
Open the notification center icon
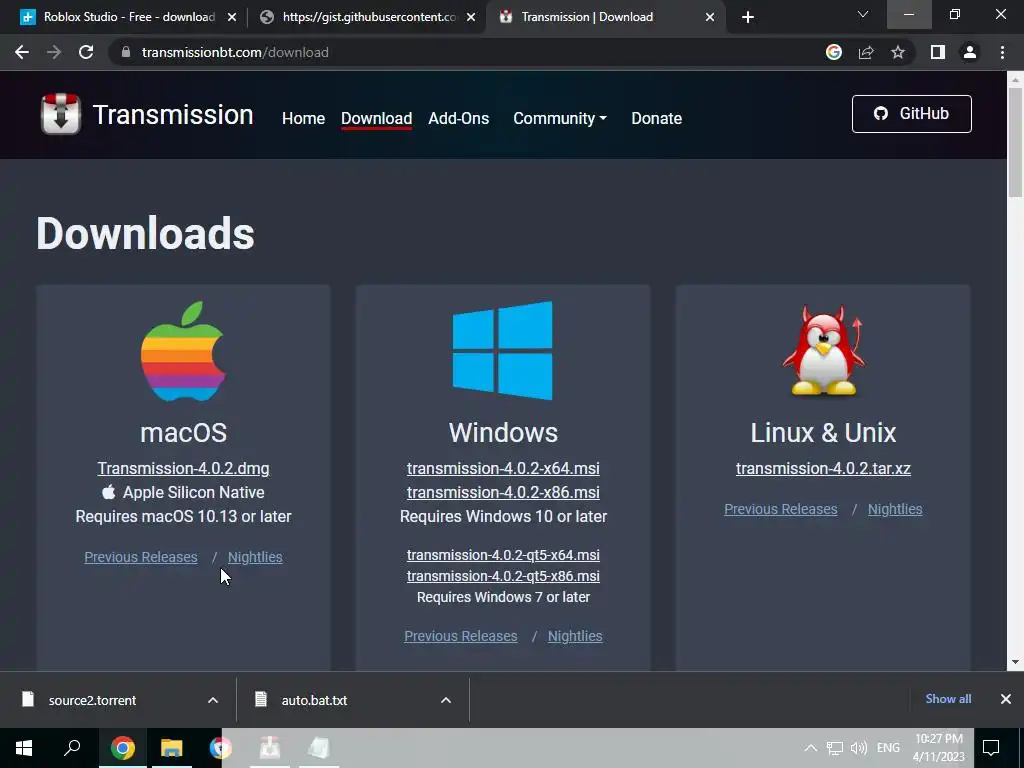tap(991, 748)
